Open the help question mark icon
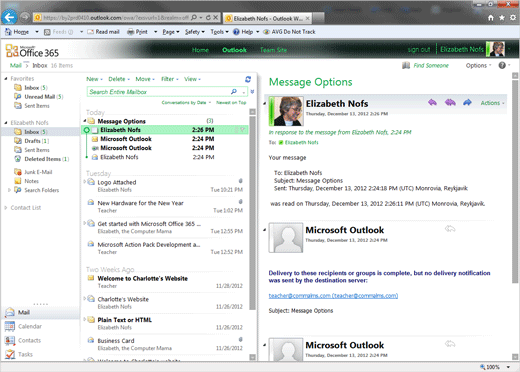 coord(502,65)
